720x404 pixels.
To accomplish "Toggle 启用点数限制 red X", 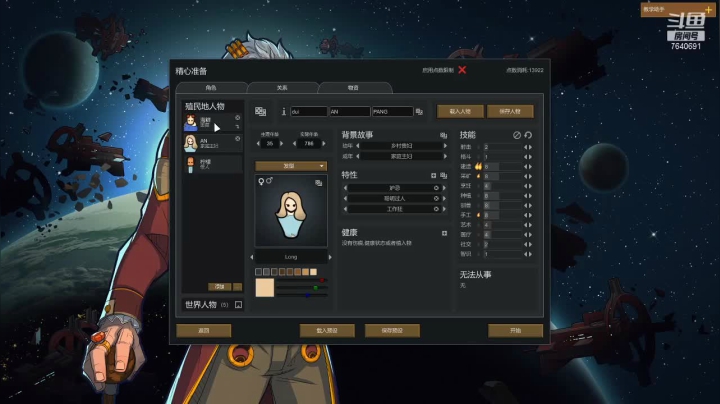I will pyautogui.click(x=462, y=70).
